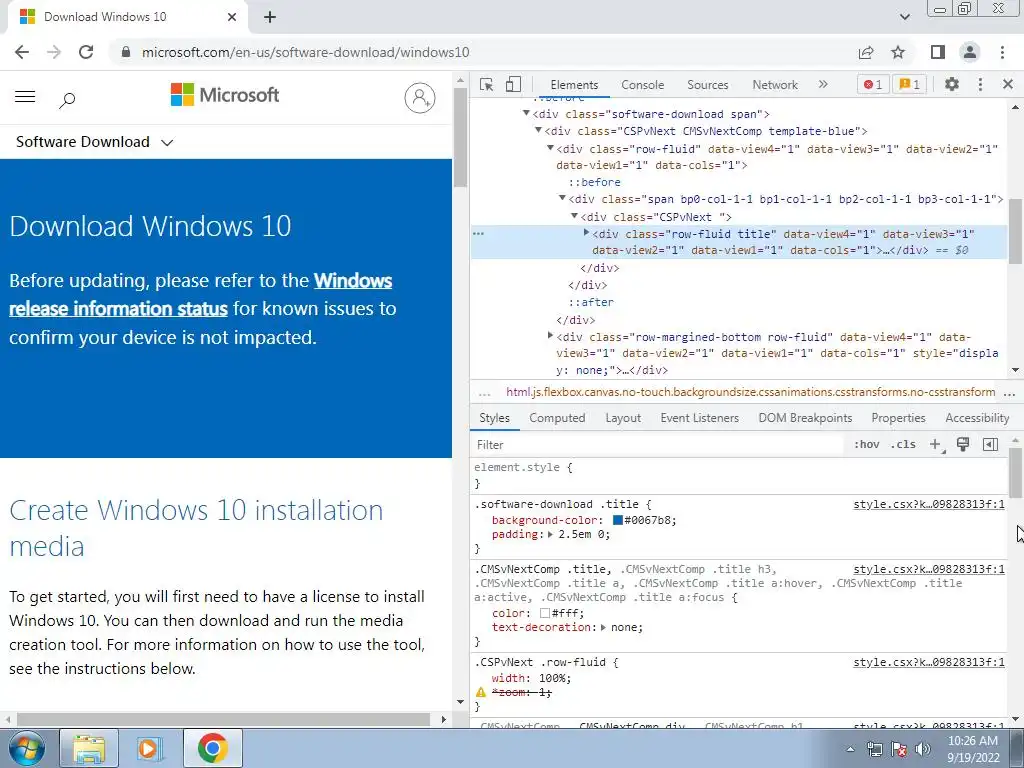The height and width of the screenshot is (768, 1024).
Task: Select the Elements tab
Action: click(x=574, y=85)
